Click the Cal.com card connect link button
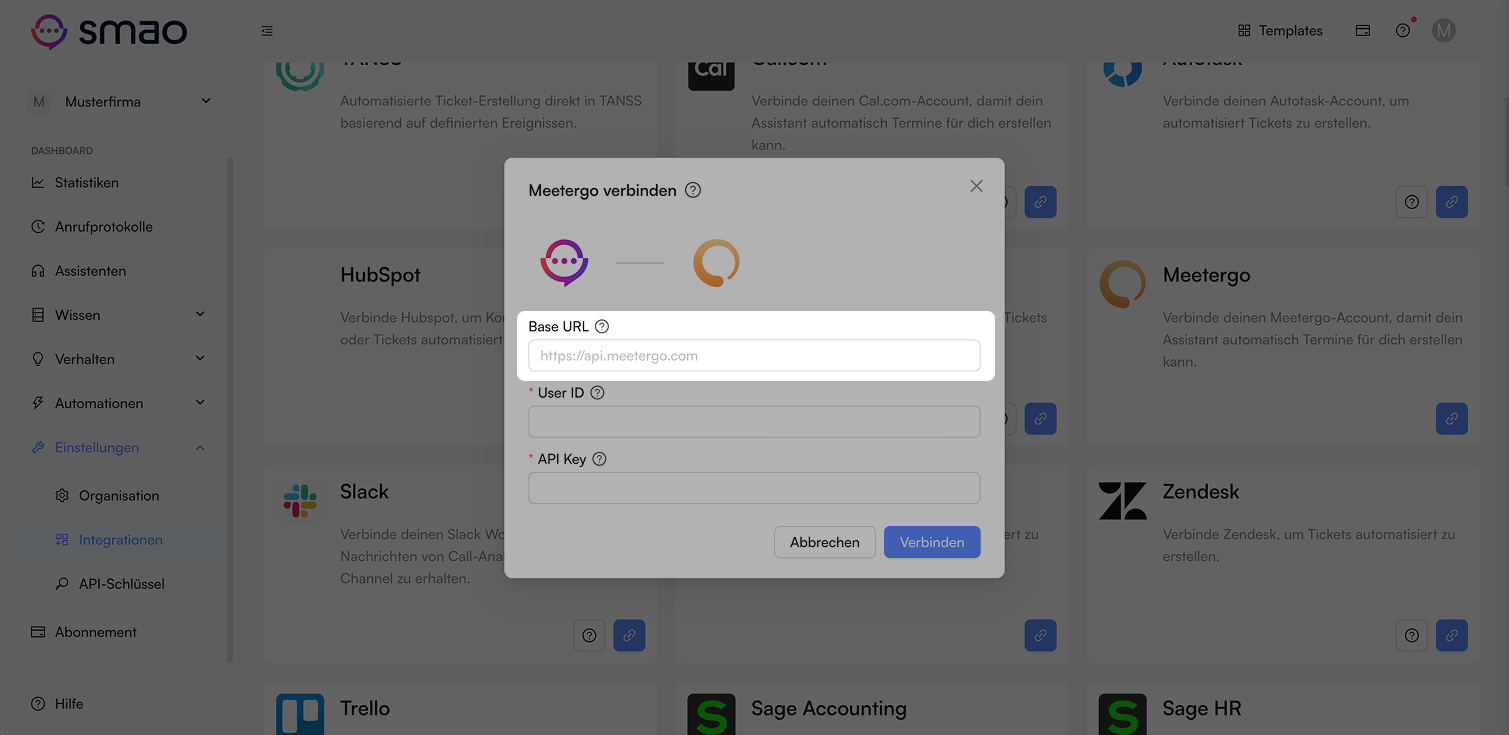1509x735 pixels. coord(1040,202)
